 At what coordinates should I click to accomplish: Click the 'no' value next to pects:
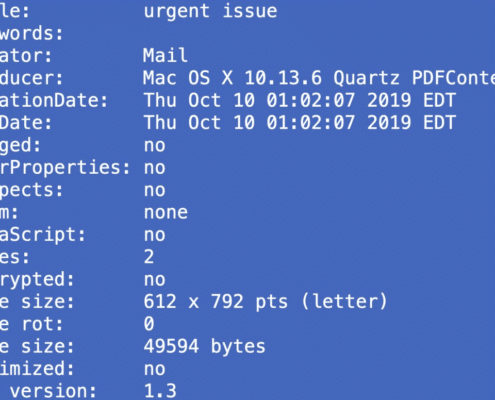coord(154,191)
